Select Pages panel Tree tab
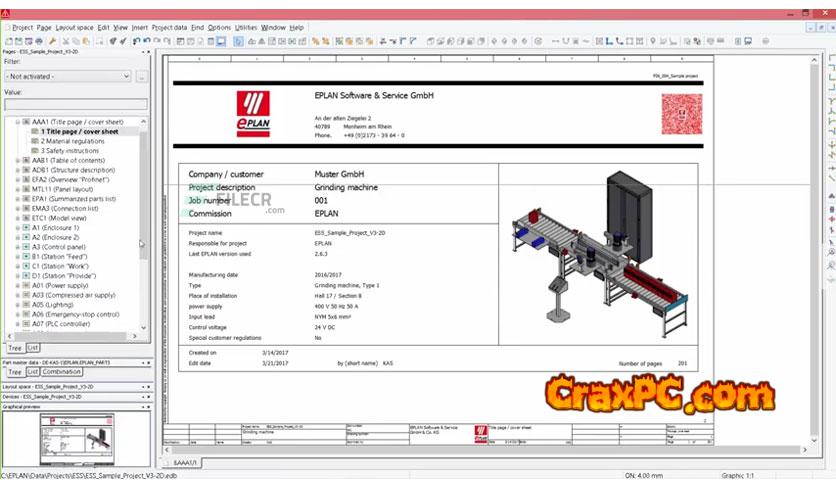 [15, 348]
